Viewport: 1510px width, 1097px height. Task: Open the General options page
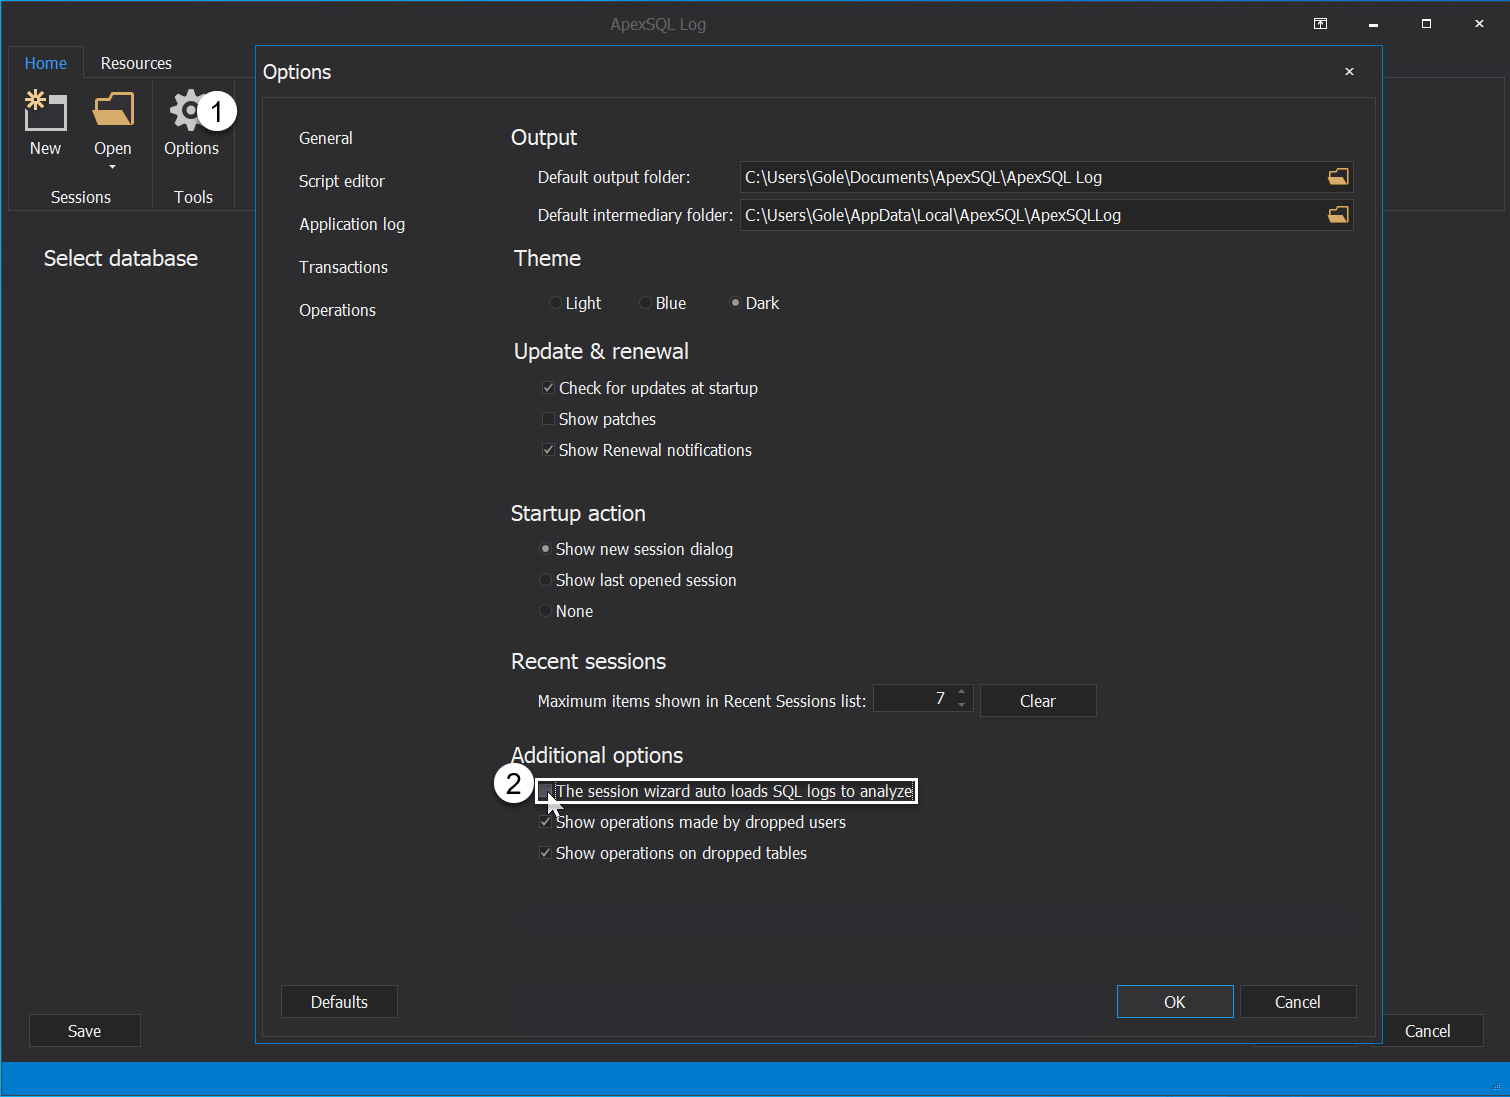[x=326, y=138]
